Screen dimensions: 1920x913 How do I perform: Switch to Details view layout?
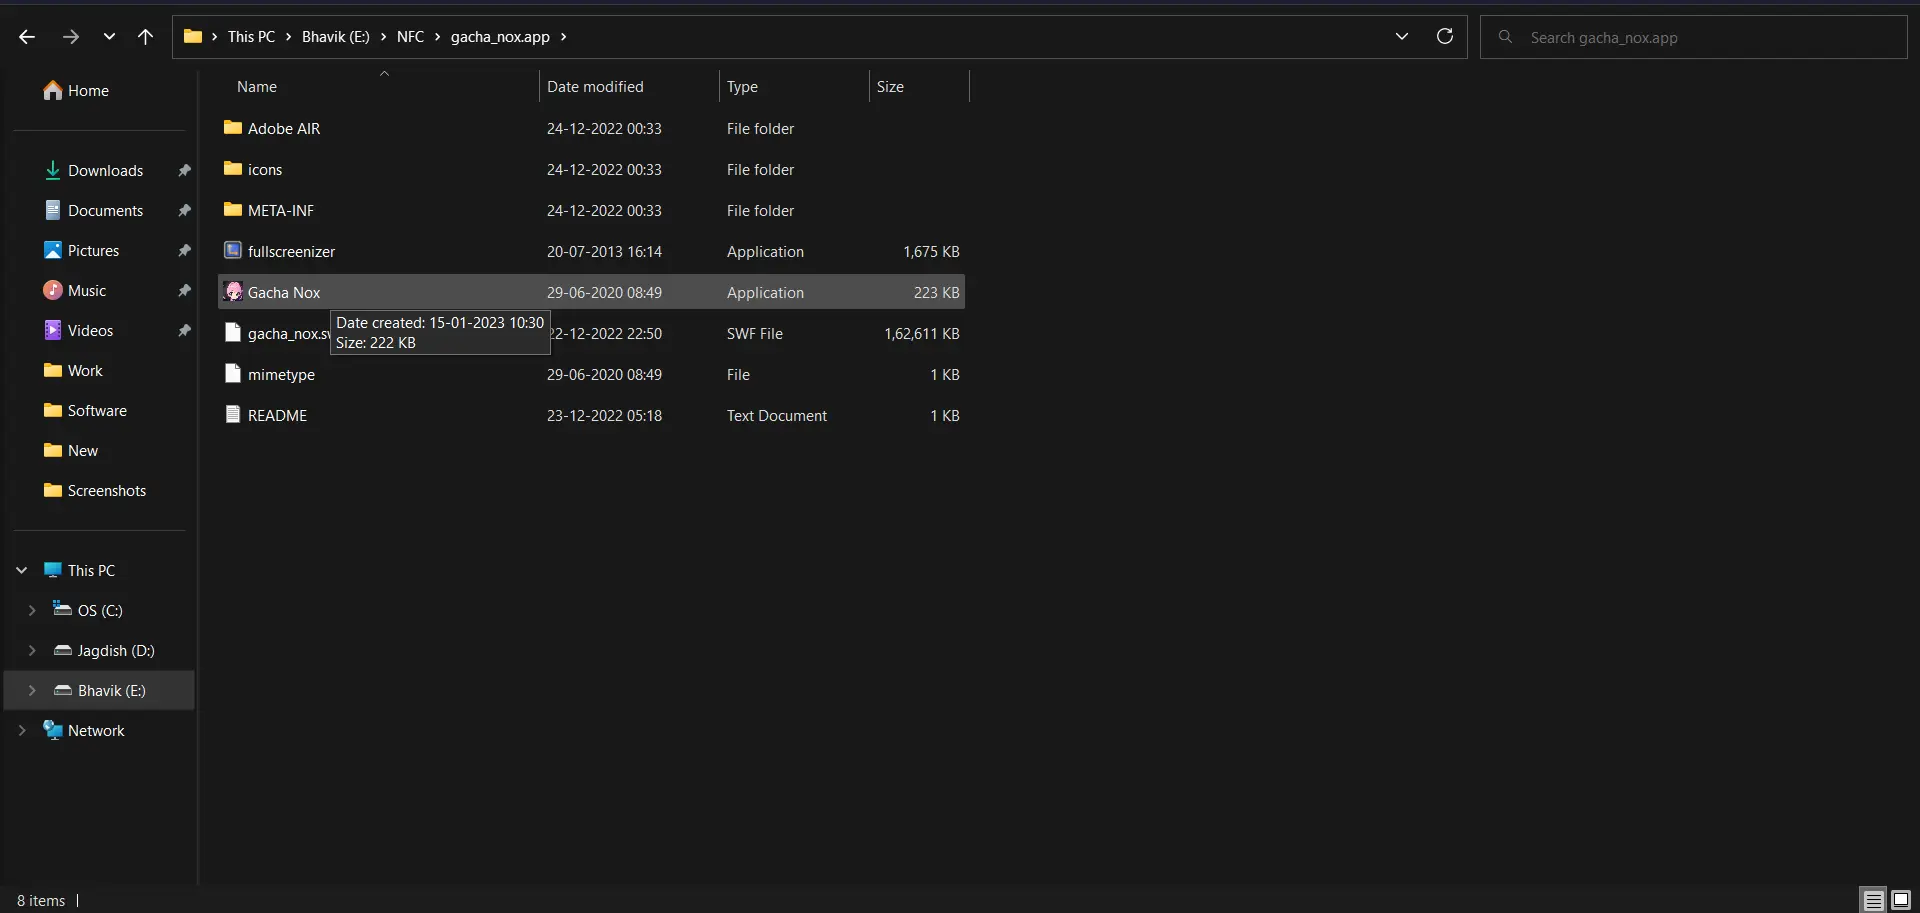pos(1873,900)
